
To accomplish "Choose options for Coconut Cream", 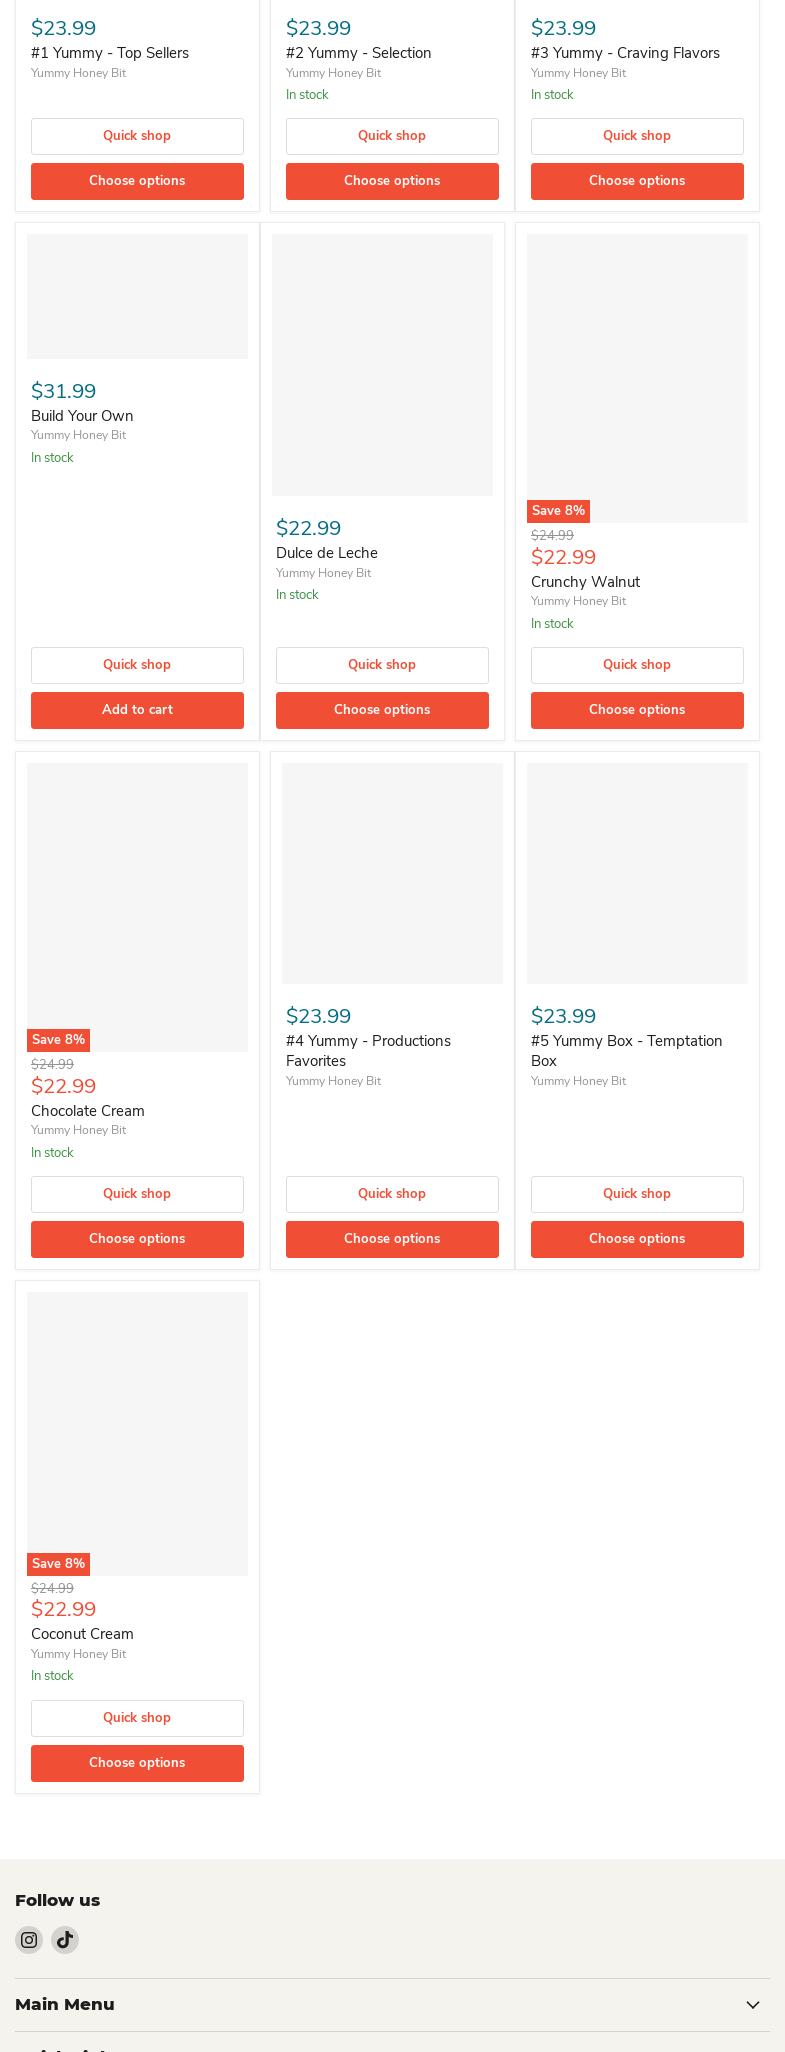I will click(x=137, y=1763).
